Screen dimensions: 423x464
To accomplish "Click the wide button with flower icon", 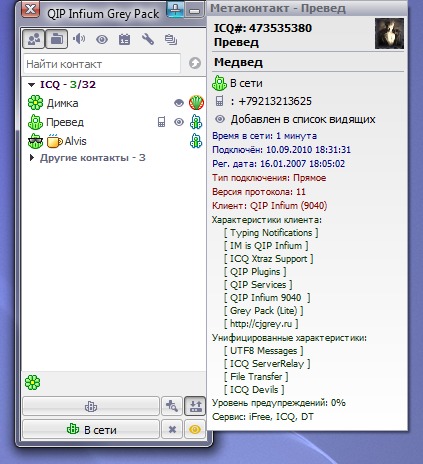I will pos(91,406).
